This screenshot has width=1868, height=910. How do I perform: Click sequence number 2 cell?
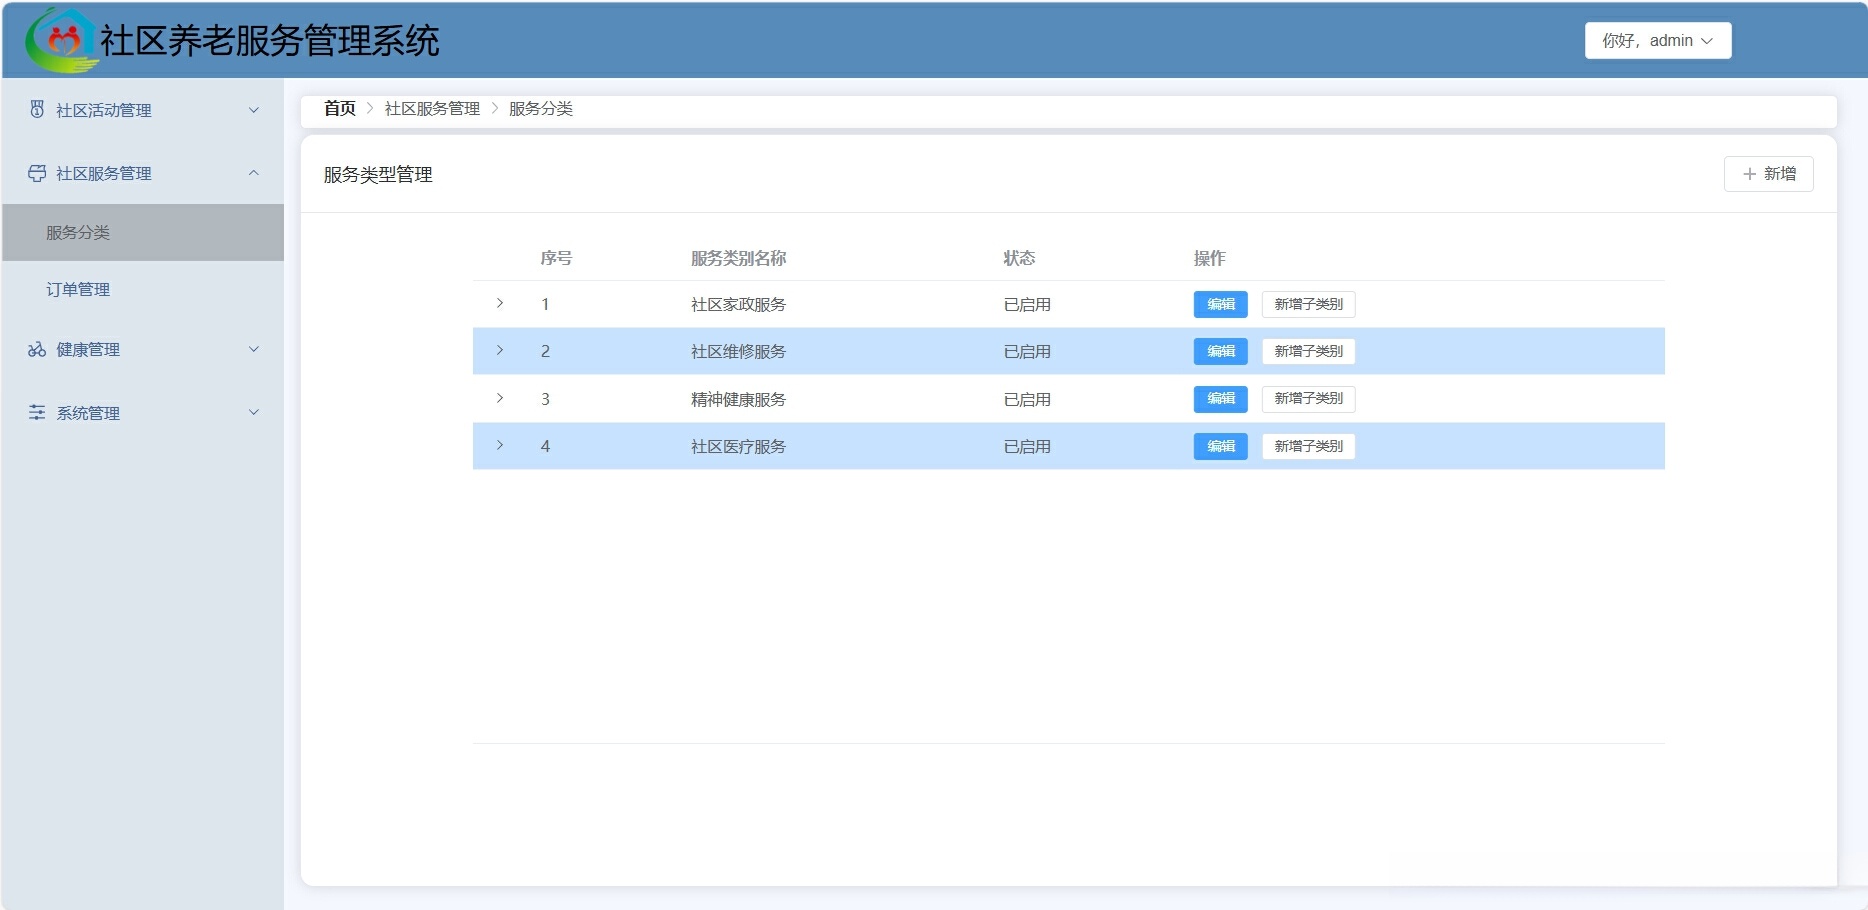tap(545, 351)
